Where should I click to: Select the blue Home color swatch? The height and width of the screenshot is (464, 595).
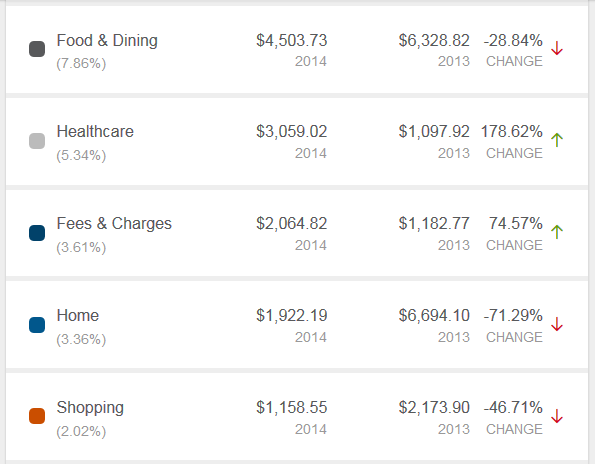tap(37, 325)
